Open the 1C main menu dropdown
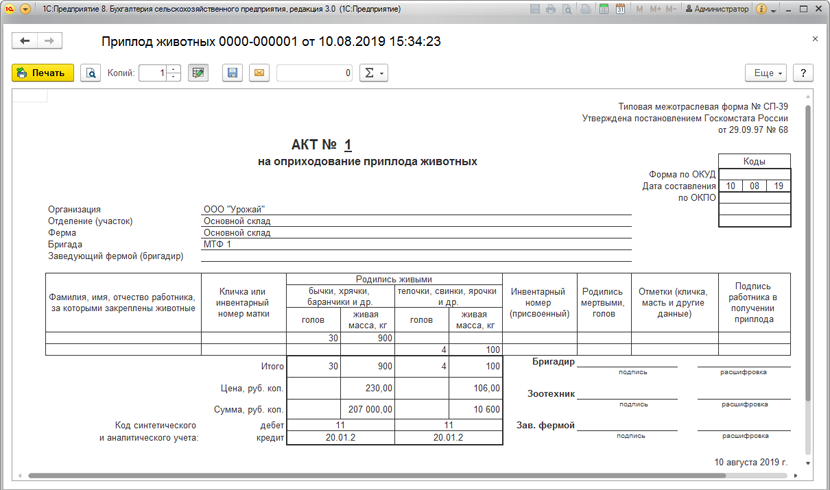The image size is (830, 490). coord(25,9)
